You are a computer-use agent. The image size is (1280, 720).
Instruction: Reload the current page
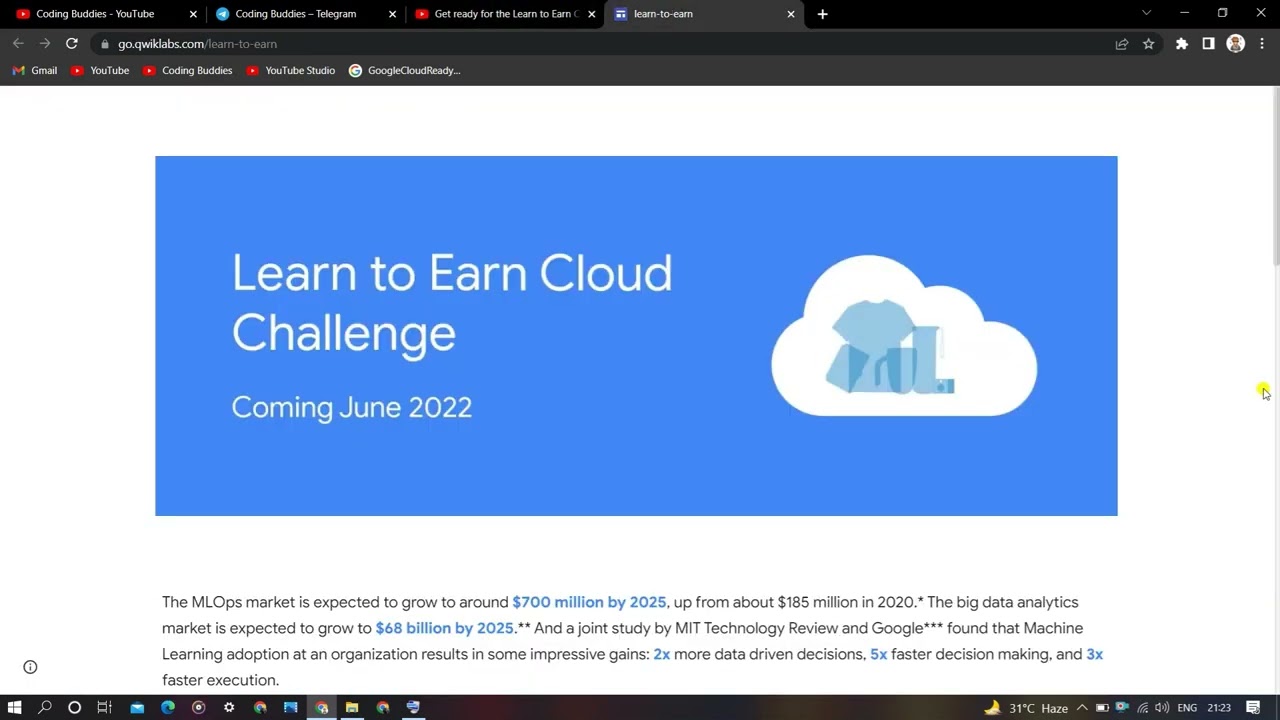(x=71, y=43)
